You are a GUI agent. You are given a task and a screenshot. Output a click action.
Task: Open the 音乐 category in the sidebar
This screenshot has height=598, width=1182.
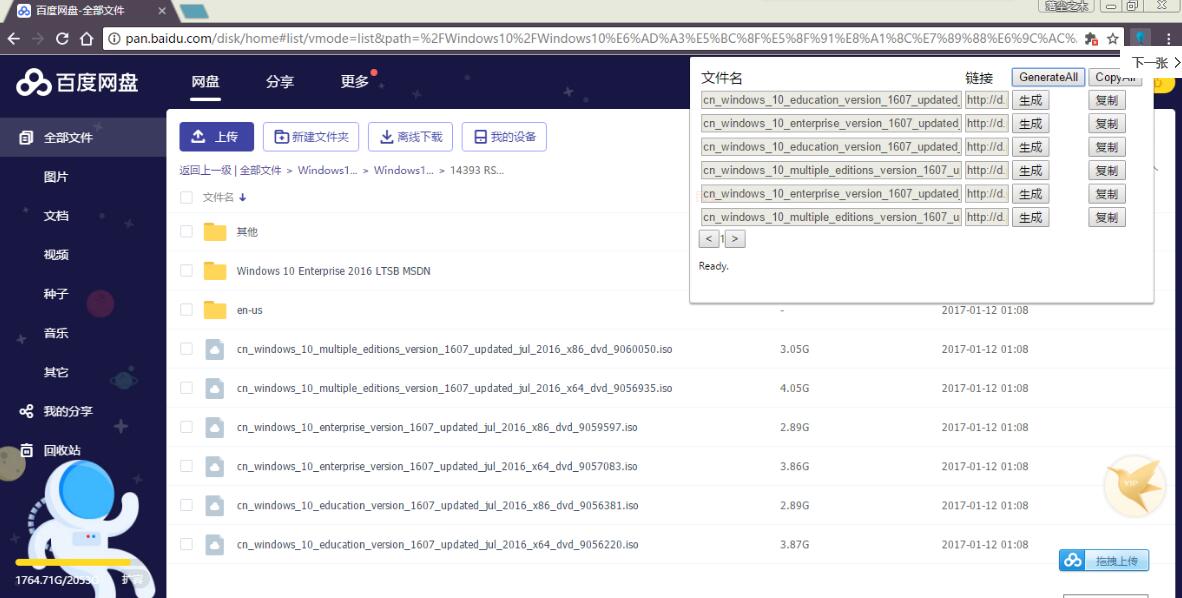(x=56, y=333)
